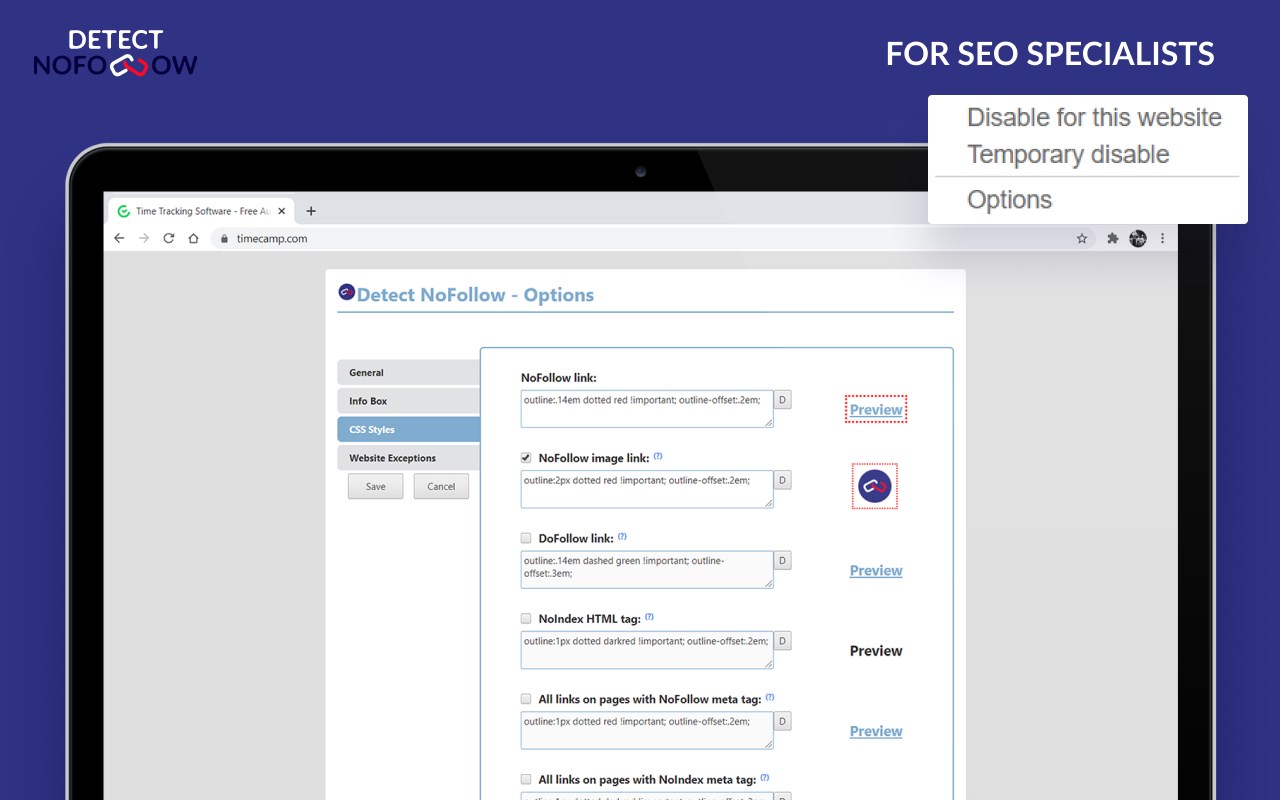Open the Website Exceptions tab
Viewport: 1280px width, 800px height.
point(409,458)
